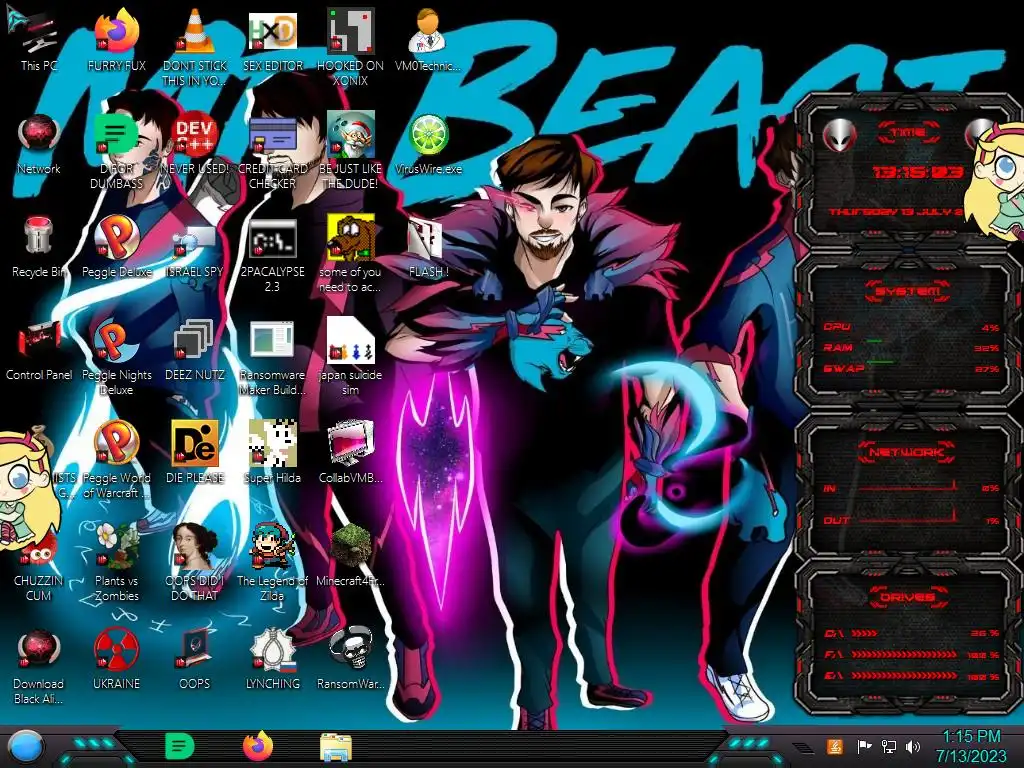Launch Plants vs Zombies
This screenshot has width=1024, height=768.
(x=116, y=563)
